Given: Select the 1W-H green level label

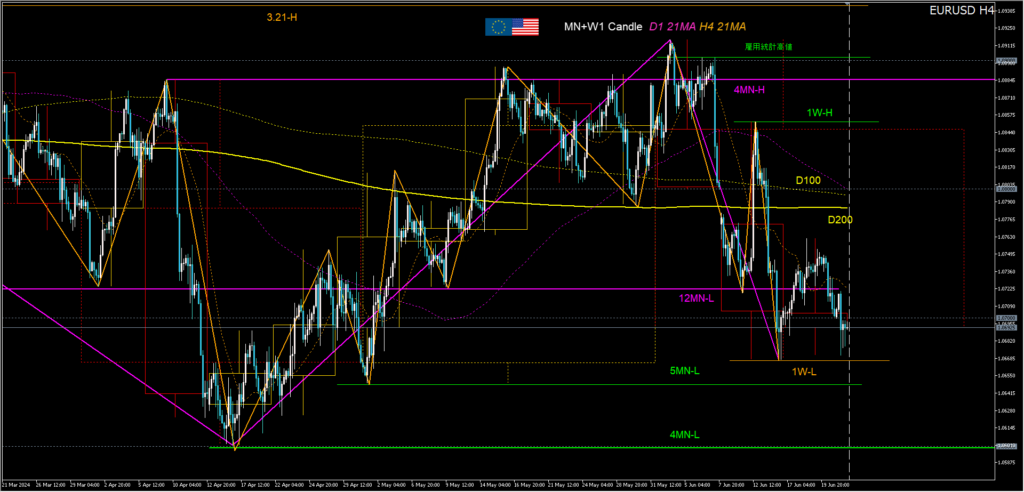Looking at the screenshot, I should pyautogui.click(x=819, y=113).
